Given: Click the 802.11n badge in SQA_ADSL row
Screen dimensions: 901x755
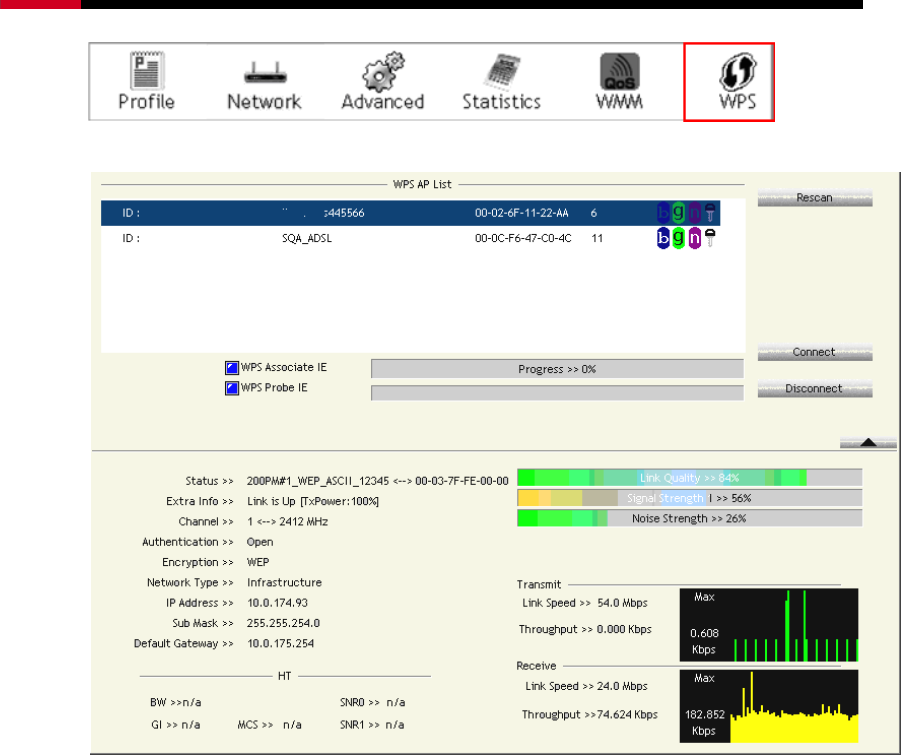Looking at the screenshot, I should pos(694,239).
